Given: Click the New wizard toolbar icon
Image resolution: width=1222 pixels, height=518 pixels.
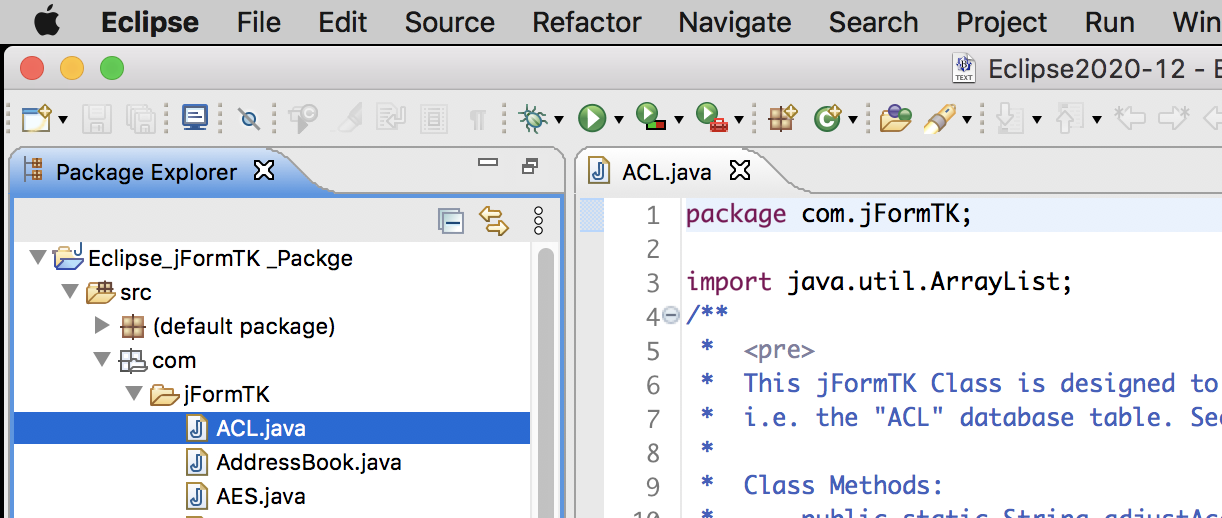Looking at the screenshot, I should 36,119.
